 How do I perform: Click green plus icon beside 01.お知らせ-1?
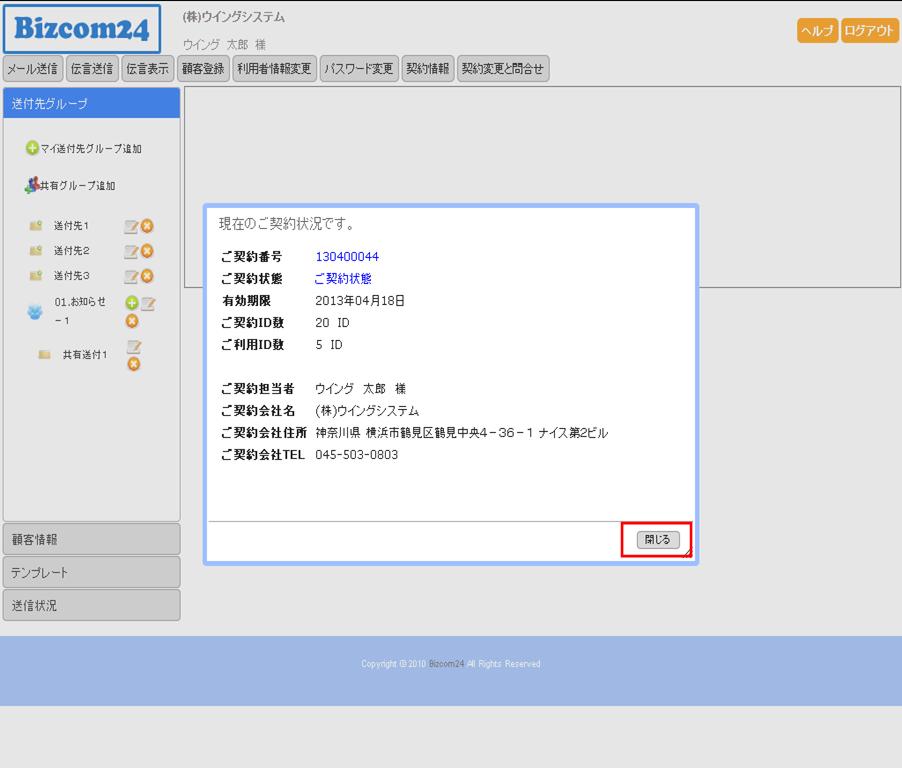point(131,303)
